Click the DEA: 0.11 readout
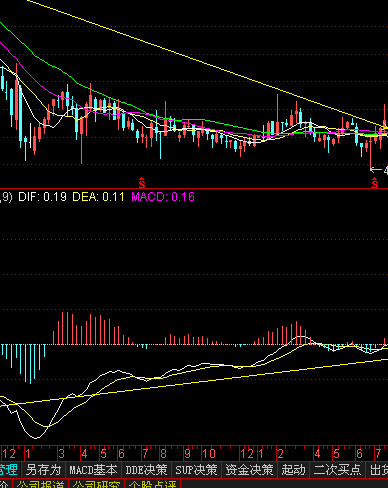 click(x=98, y=197)
